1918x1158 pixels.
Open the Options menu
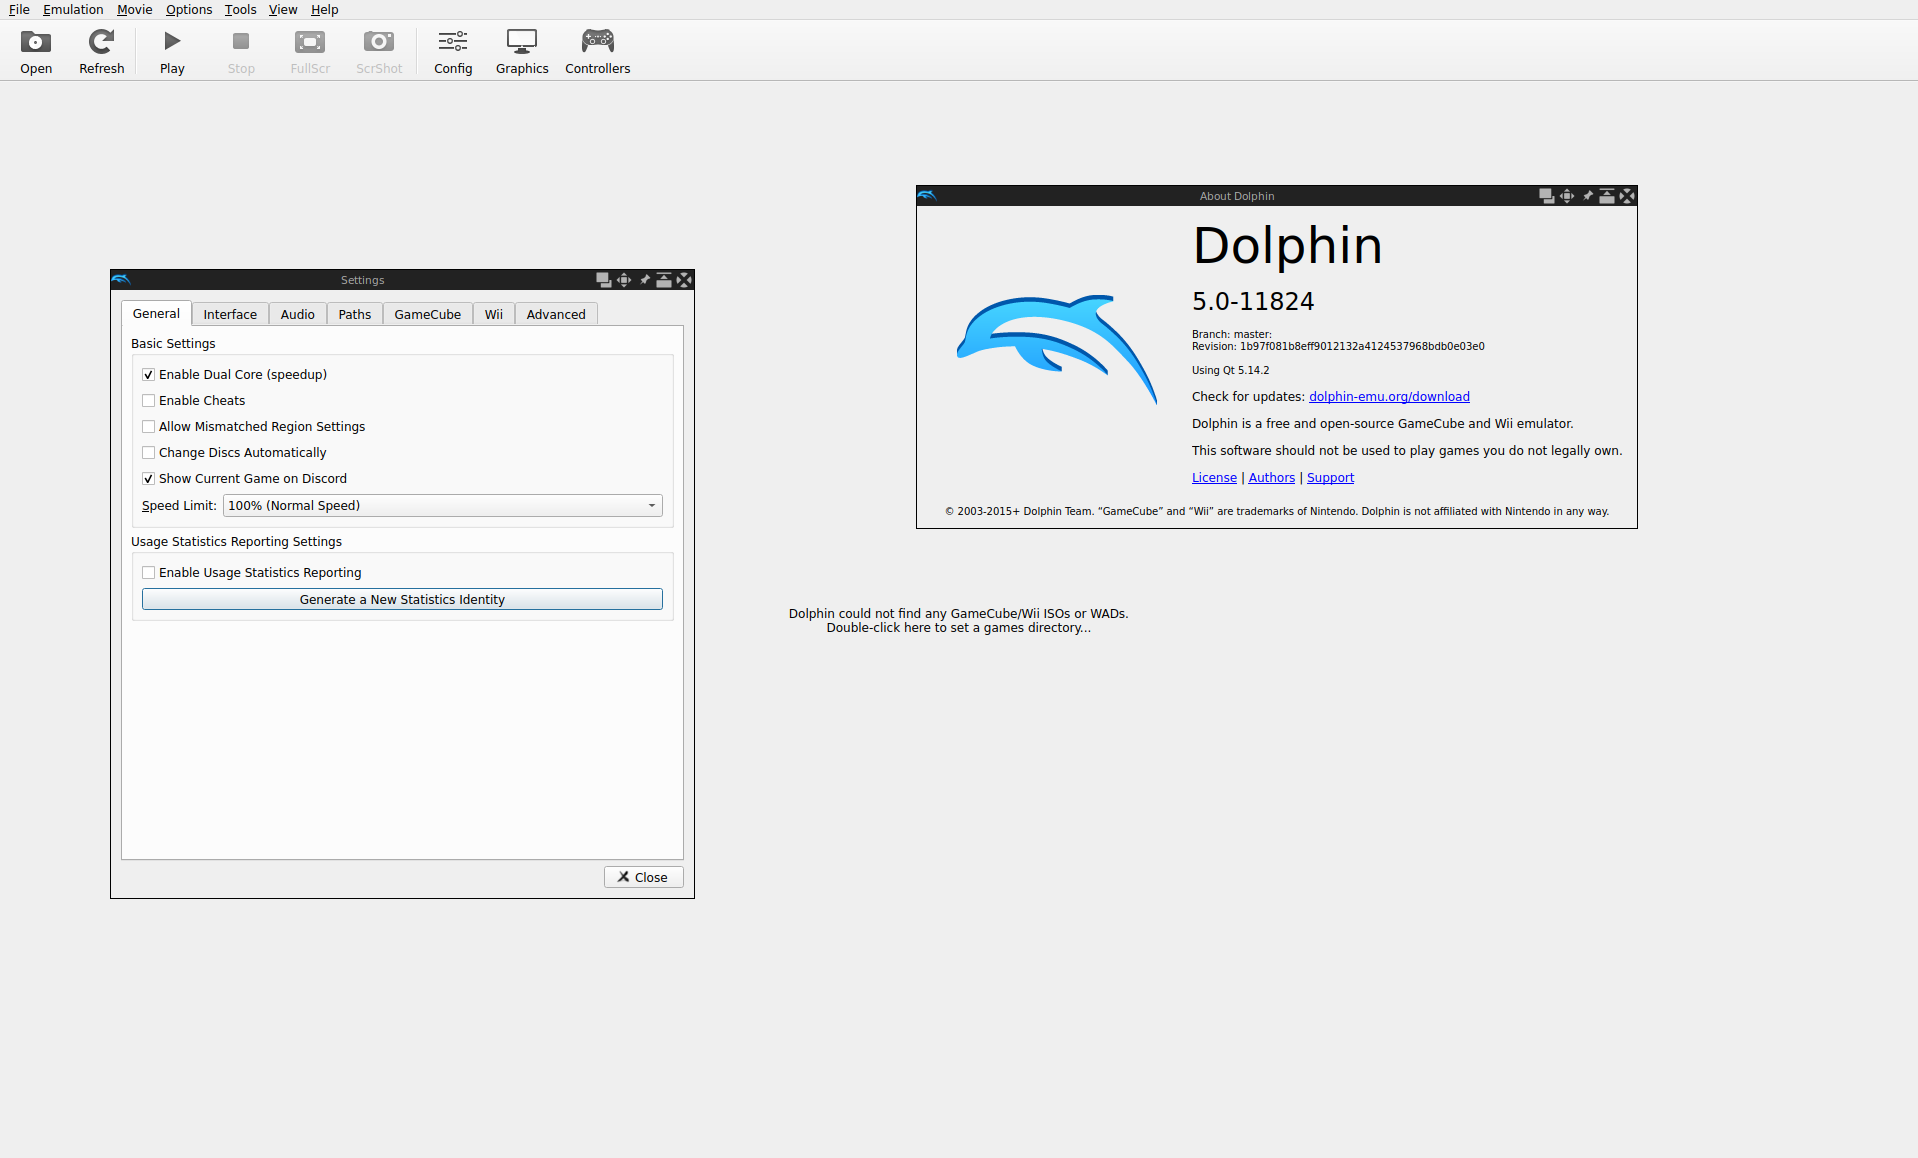coord(189,10)
